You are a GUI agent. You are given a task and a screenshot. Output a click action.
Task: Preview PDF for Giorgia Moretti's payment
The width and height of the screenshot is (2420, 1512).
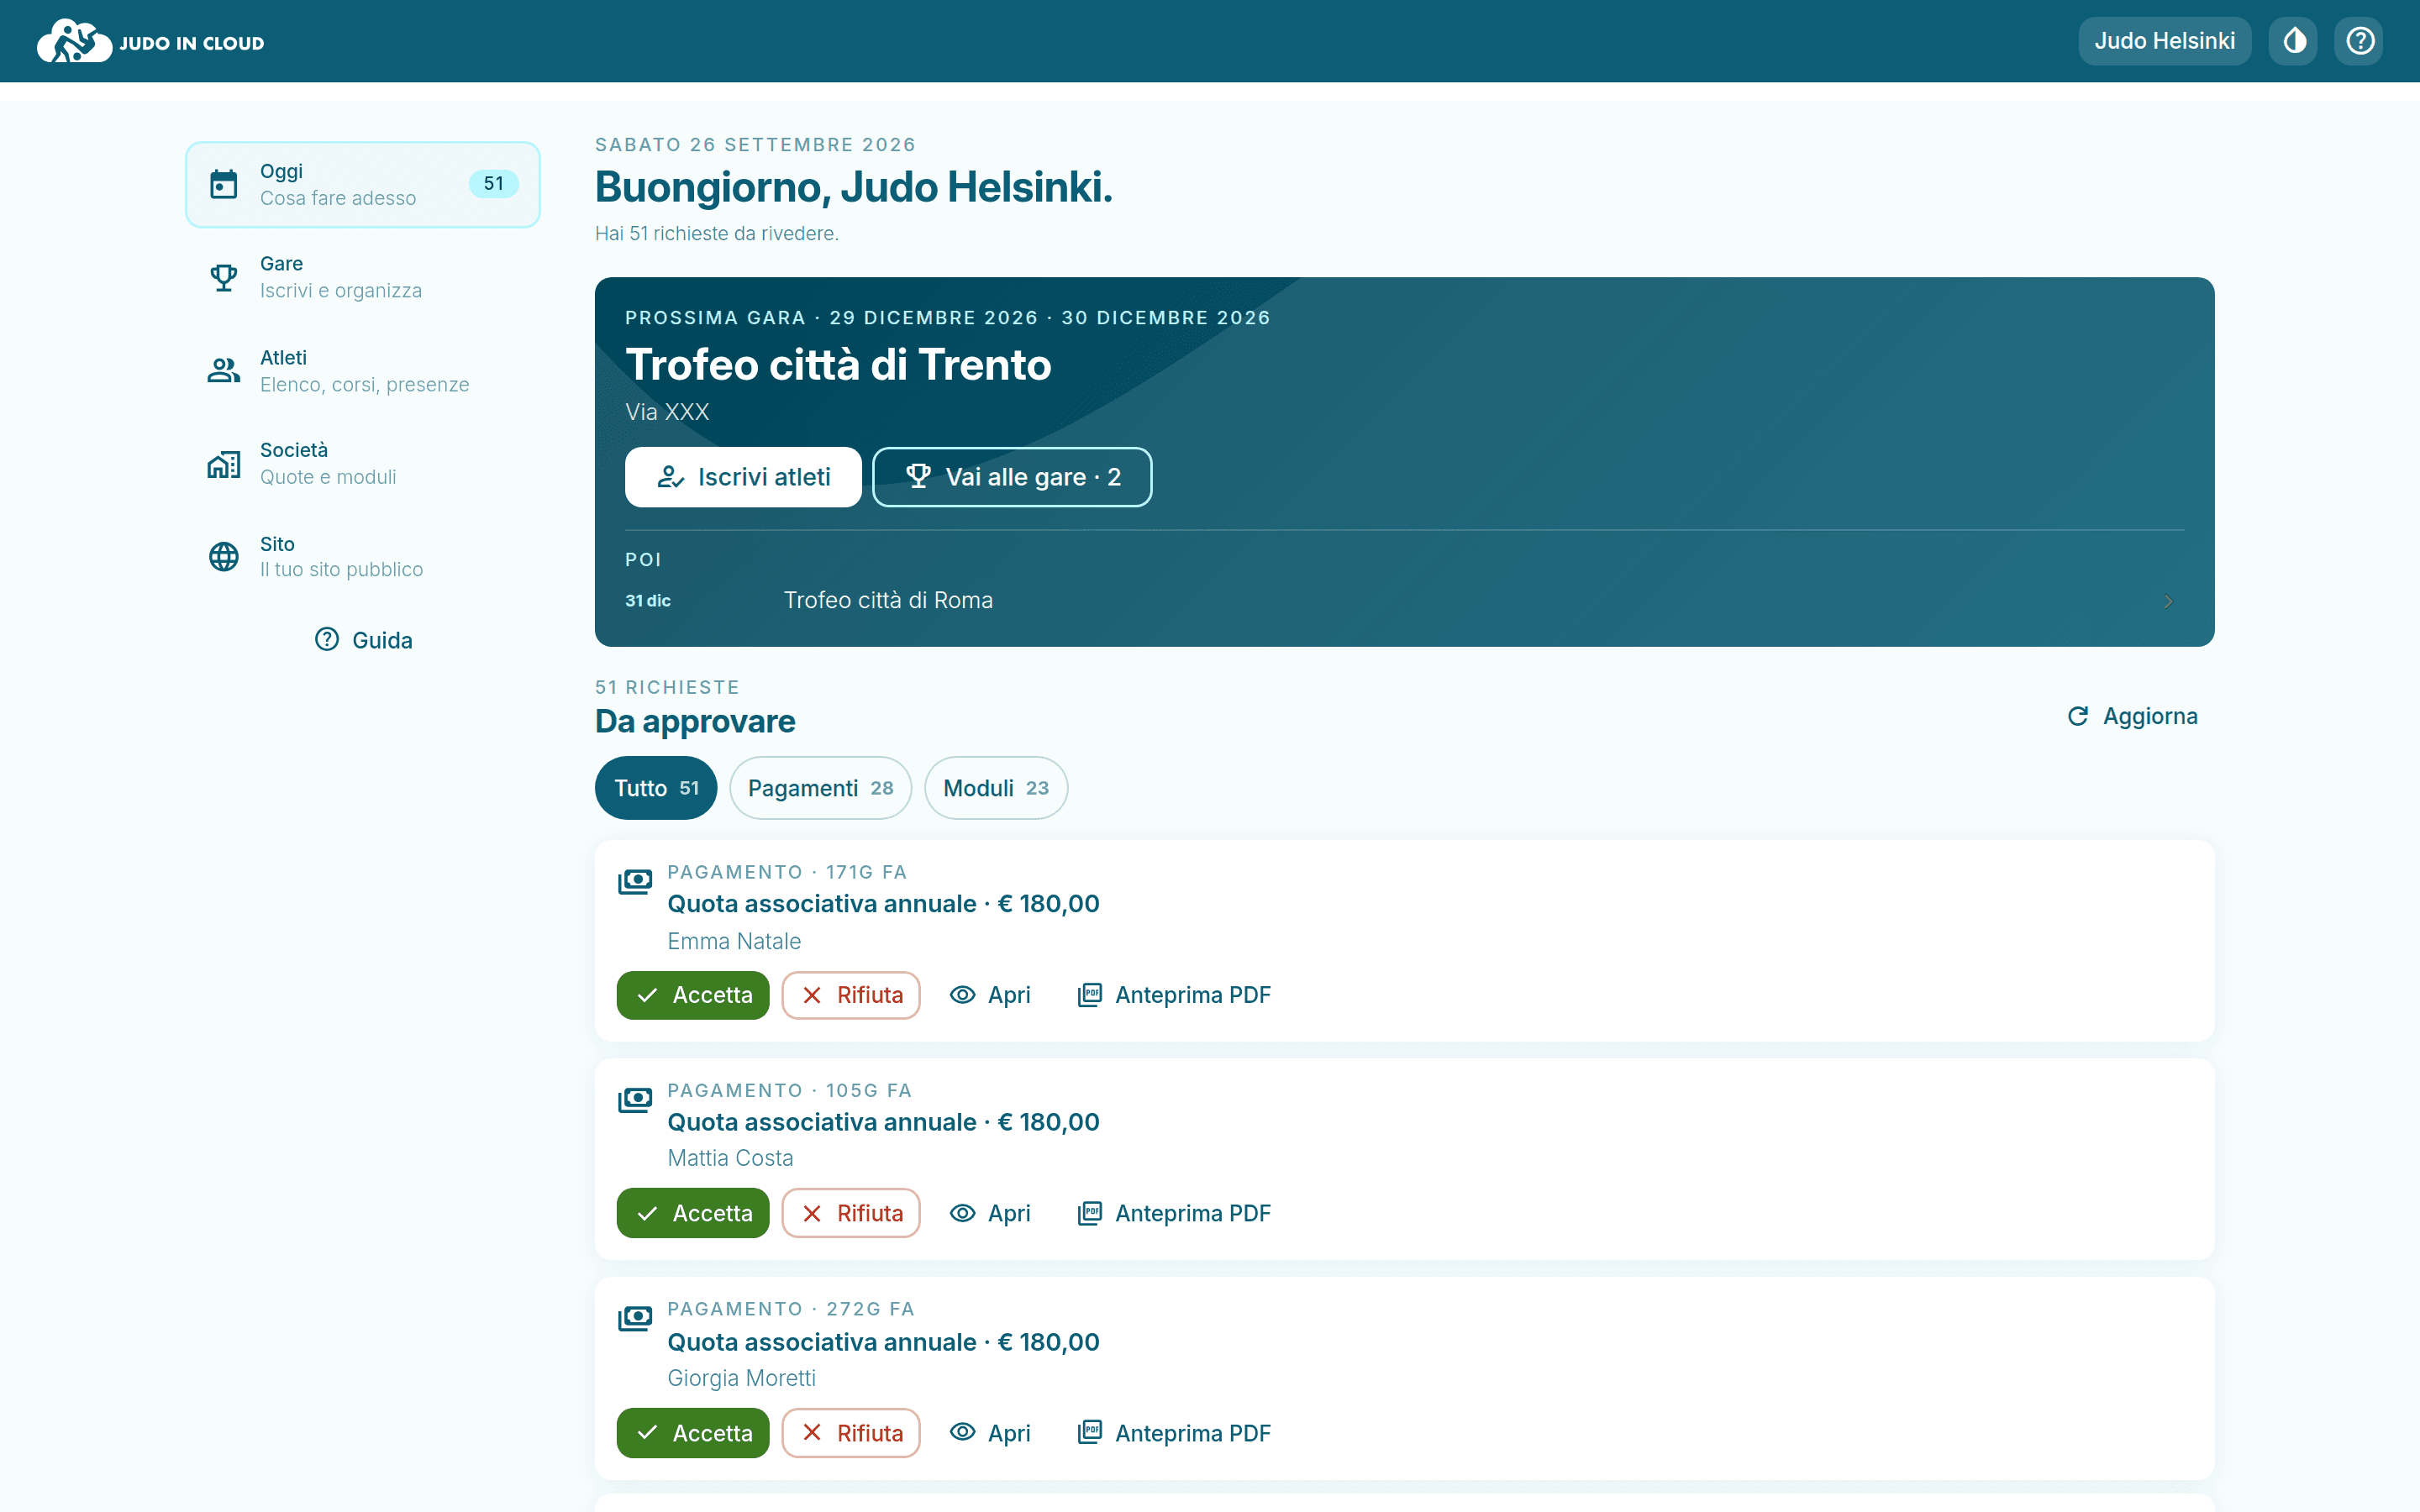pos(1174,1433)
